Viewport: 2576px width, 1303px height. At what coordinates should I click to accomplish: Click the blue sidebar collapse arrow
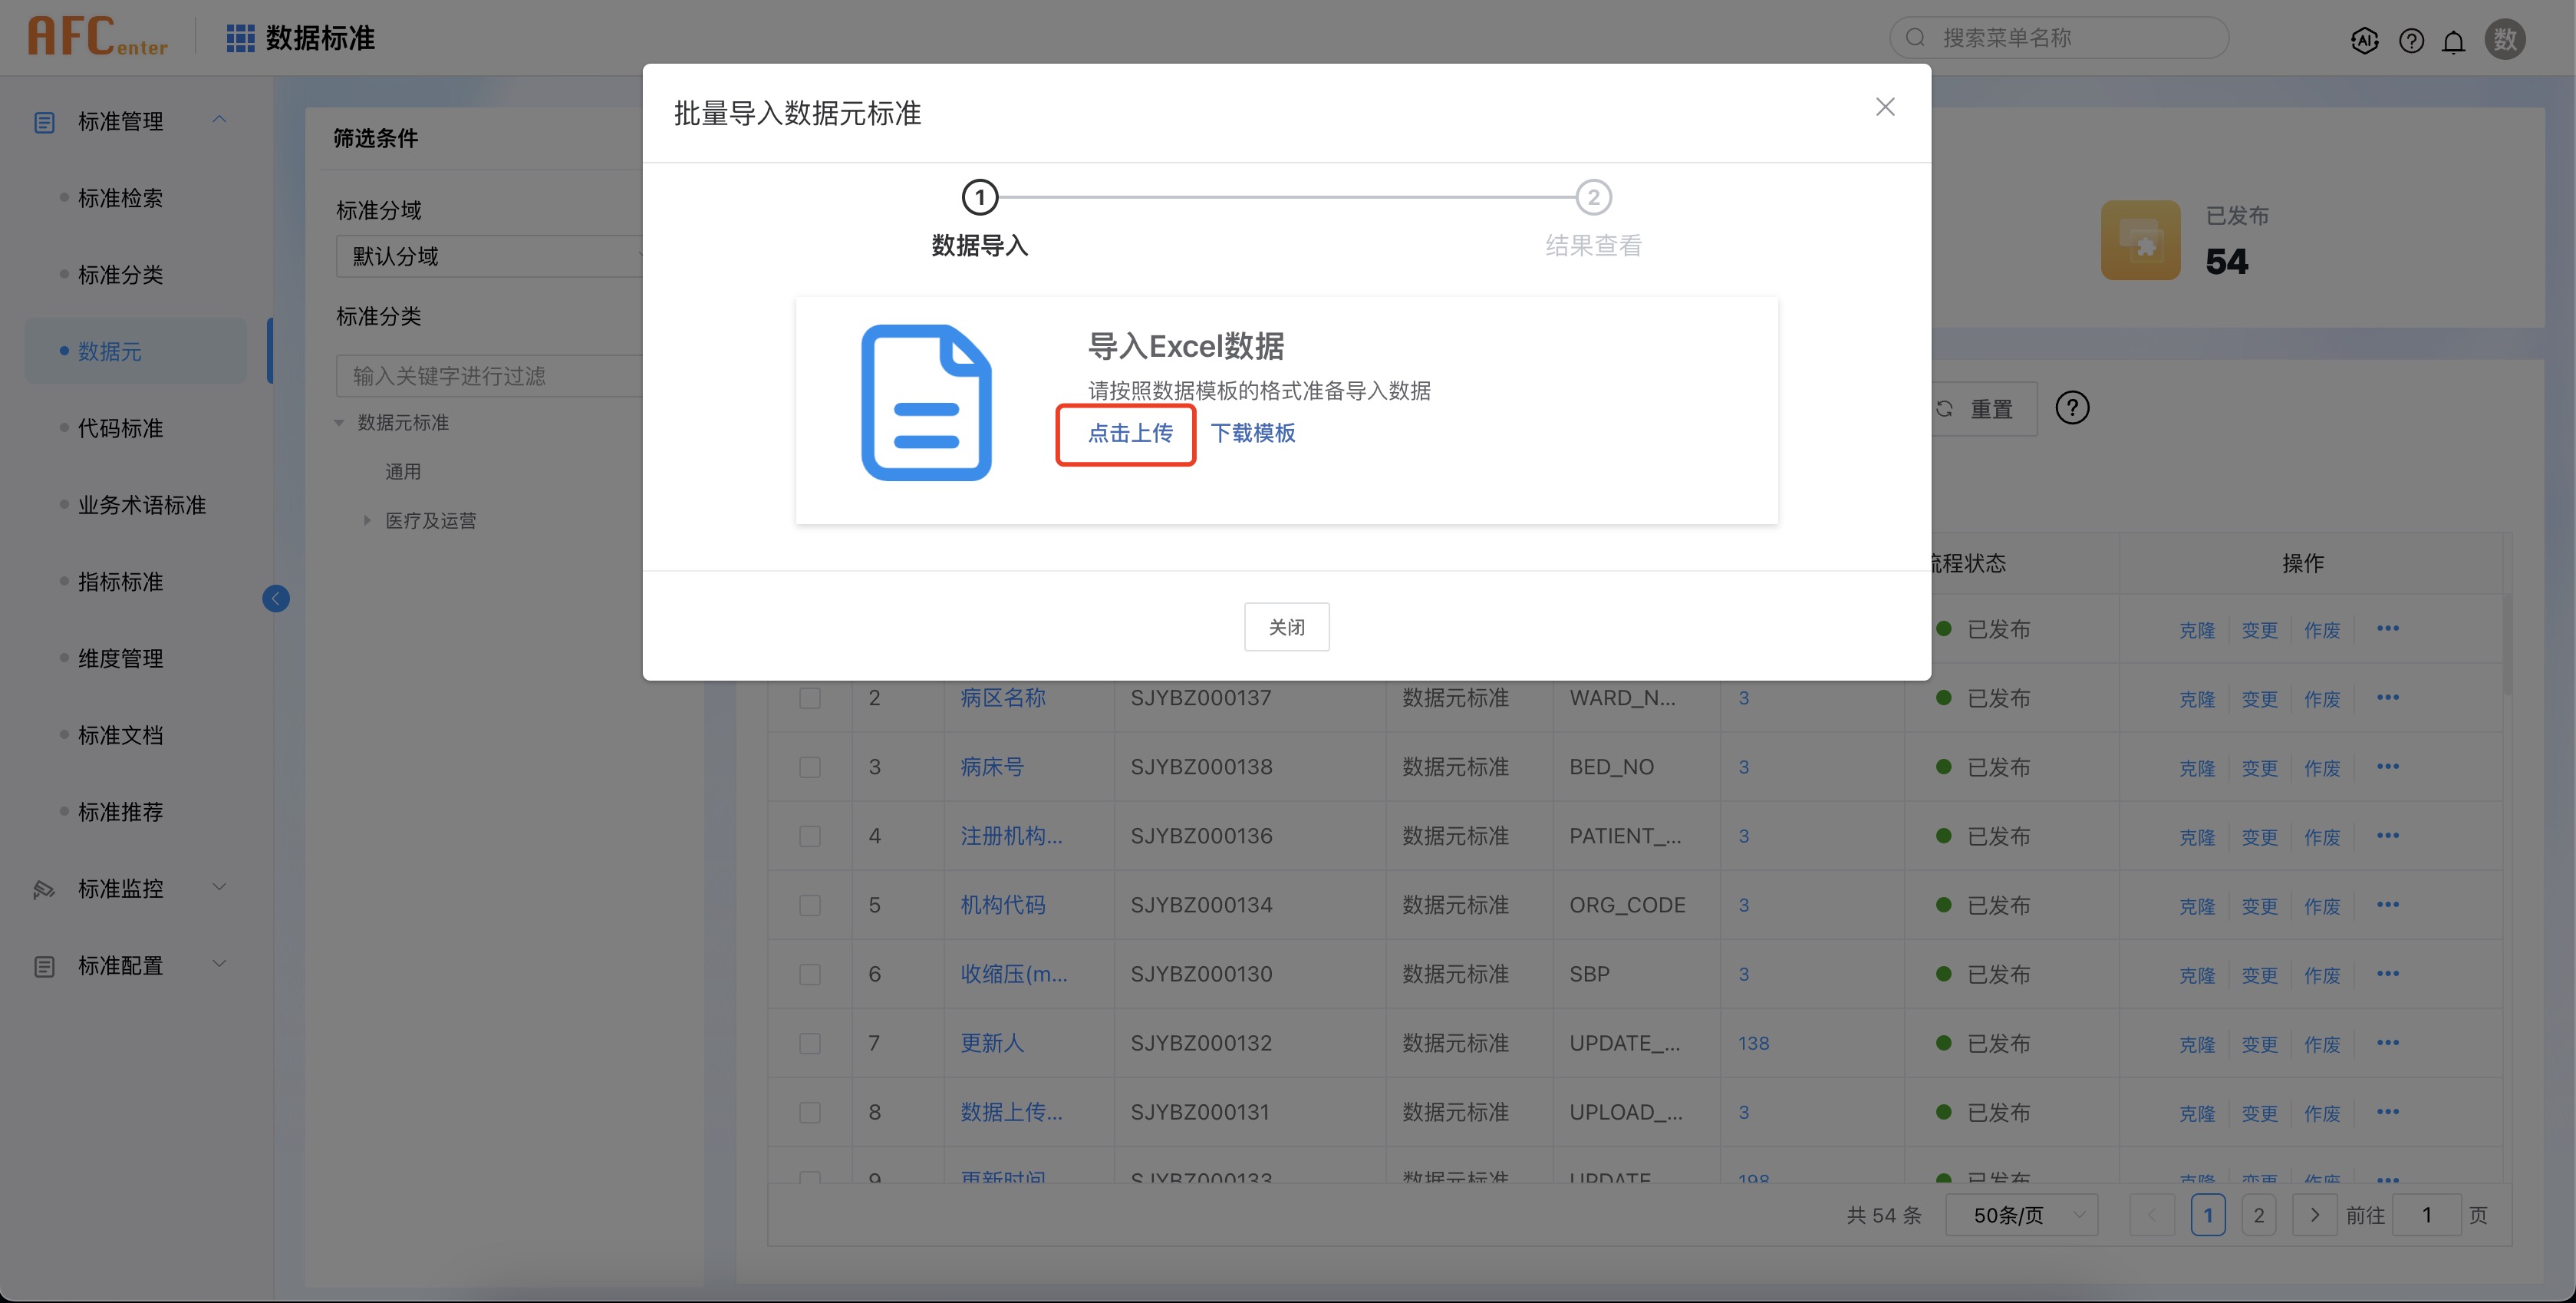coord(276,598)
